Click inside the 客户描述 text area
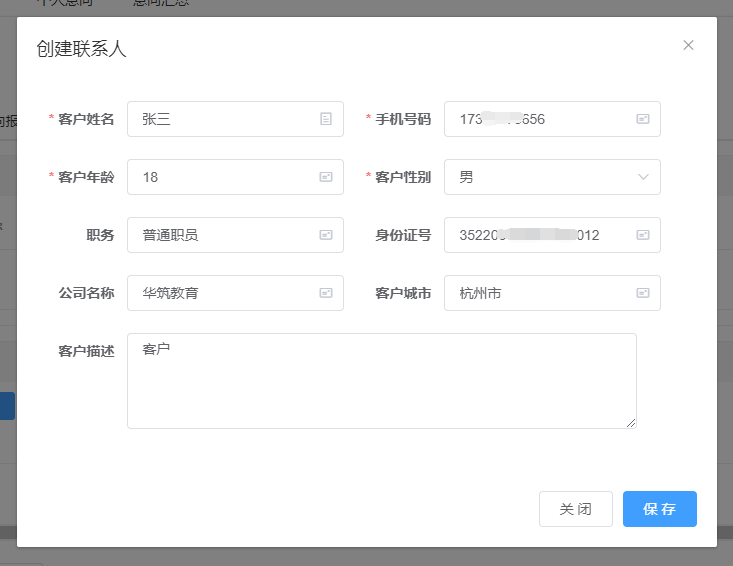 381,385
